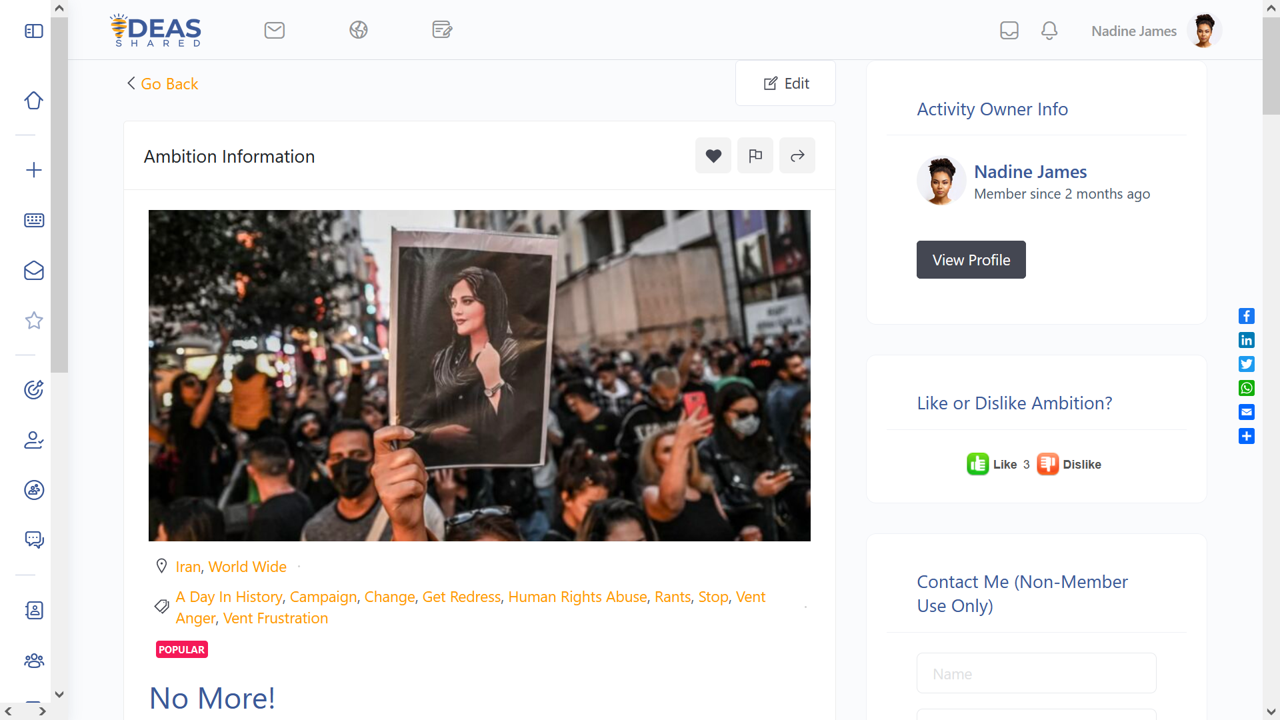Click the Name input field

coord(1036,674)
